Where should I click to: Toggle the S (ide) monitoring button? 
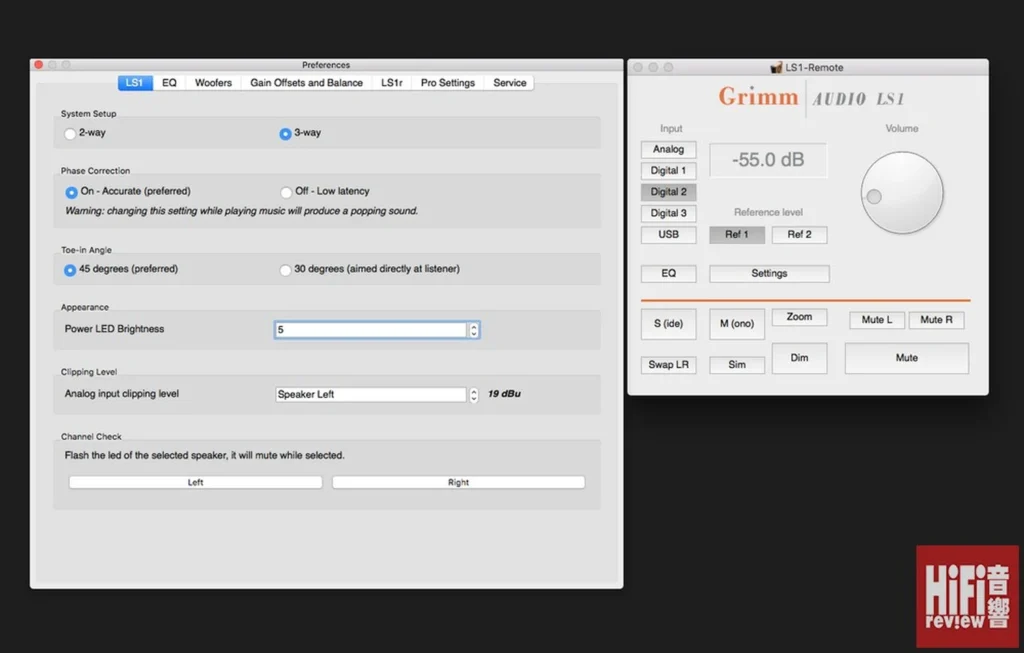668,324
